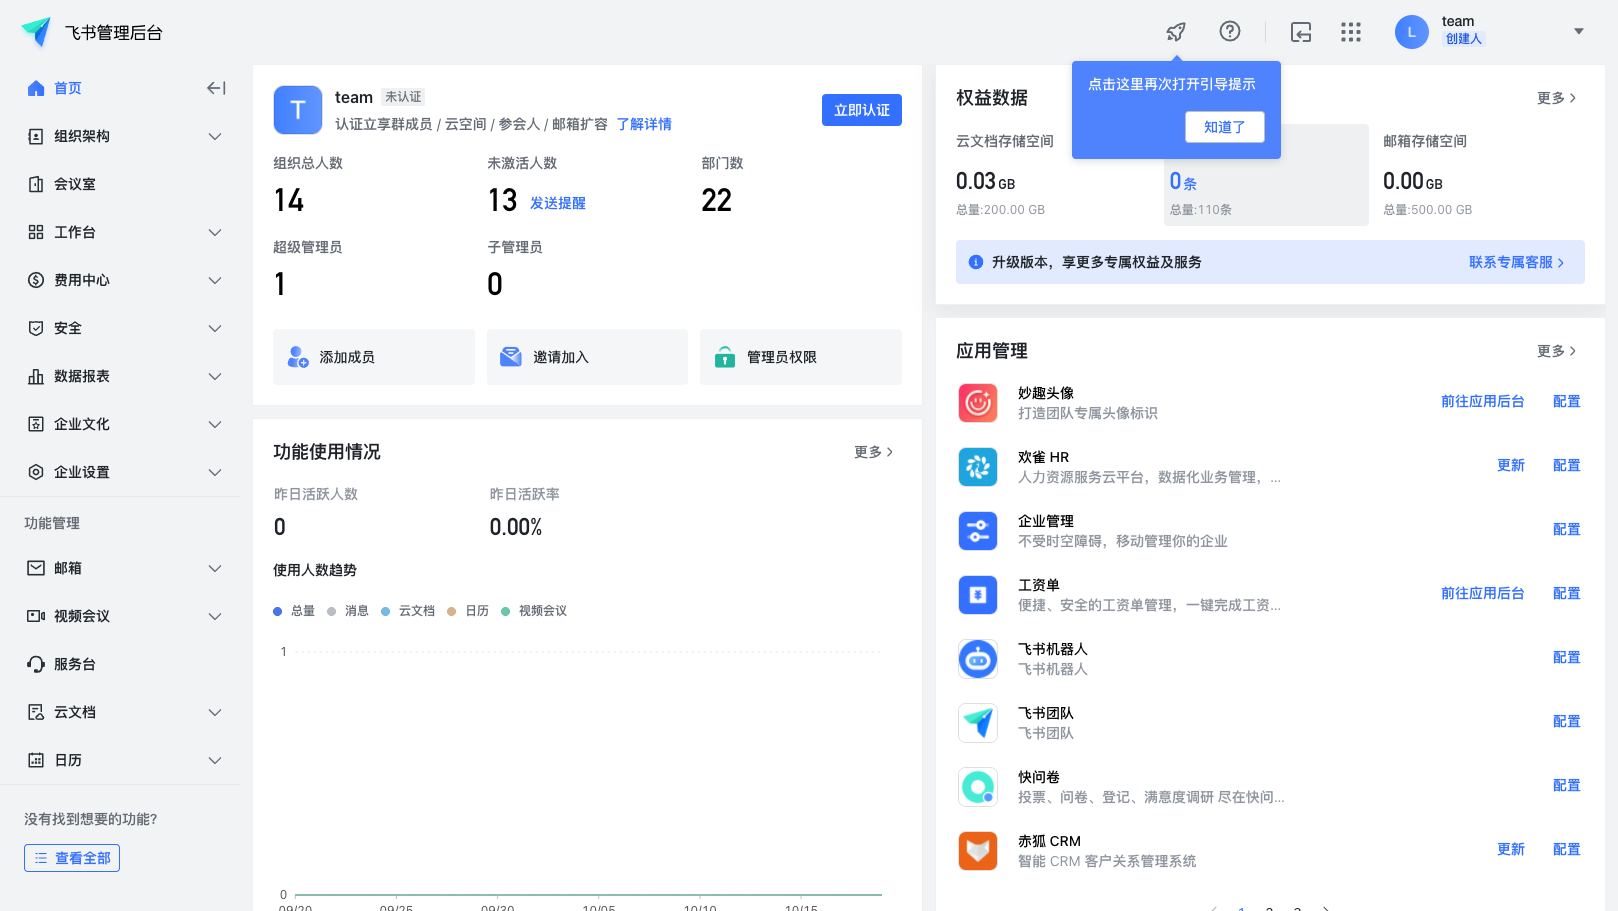1618x911 pixels.
Task: Open the announcement megaphone icon in top bar
Action: [1175, 31]
